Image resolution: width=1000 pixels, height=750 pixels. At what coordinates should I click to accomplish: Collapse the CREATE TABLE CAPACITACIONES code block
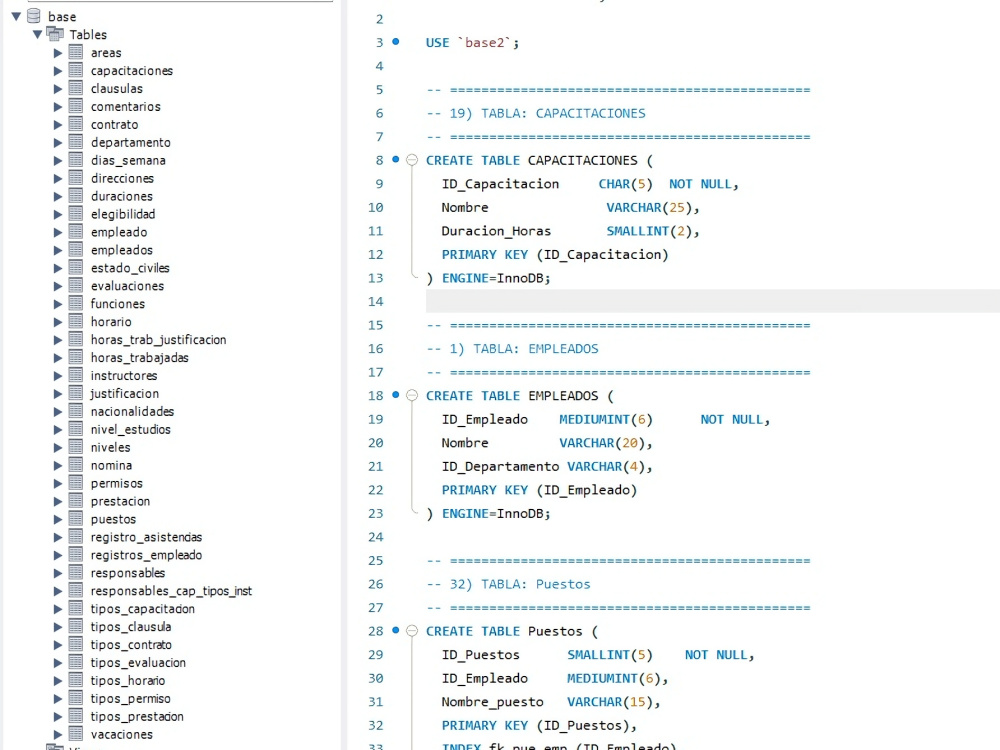tap(412, 160)
